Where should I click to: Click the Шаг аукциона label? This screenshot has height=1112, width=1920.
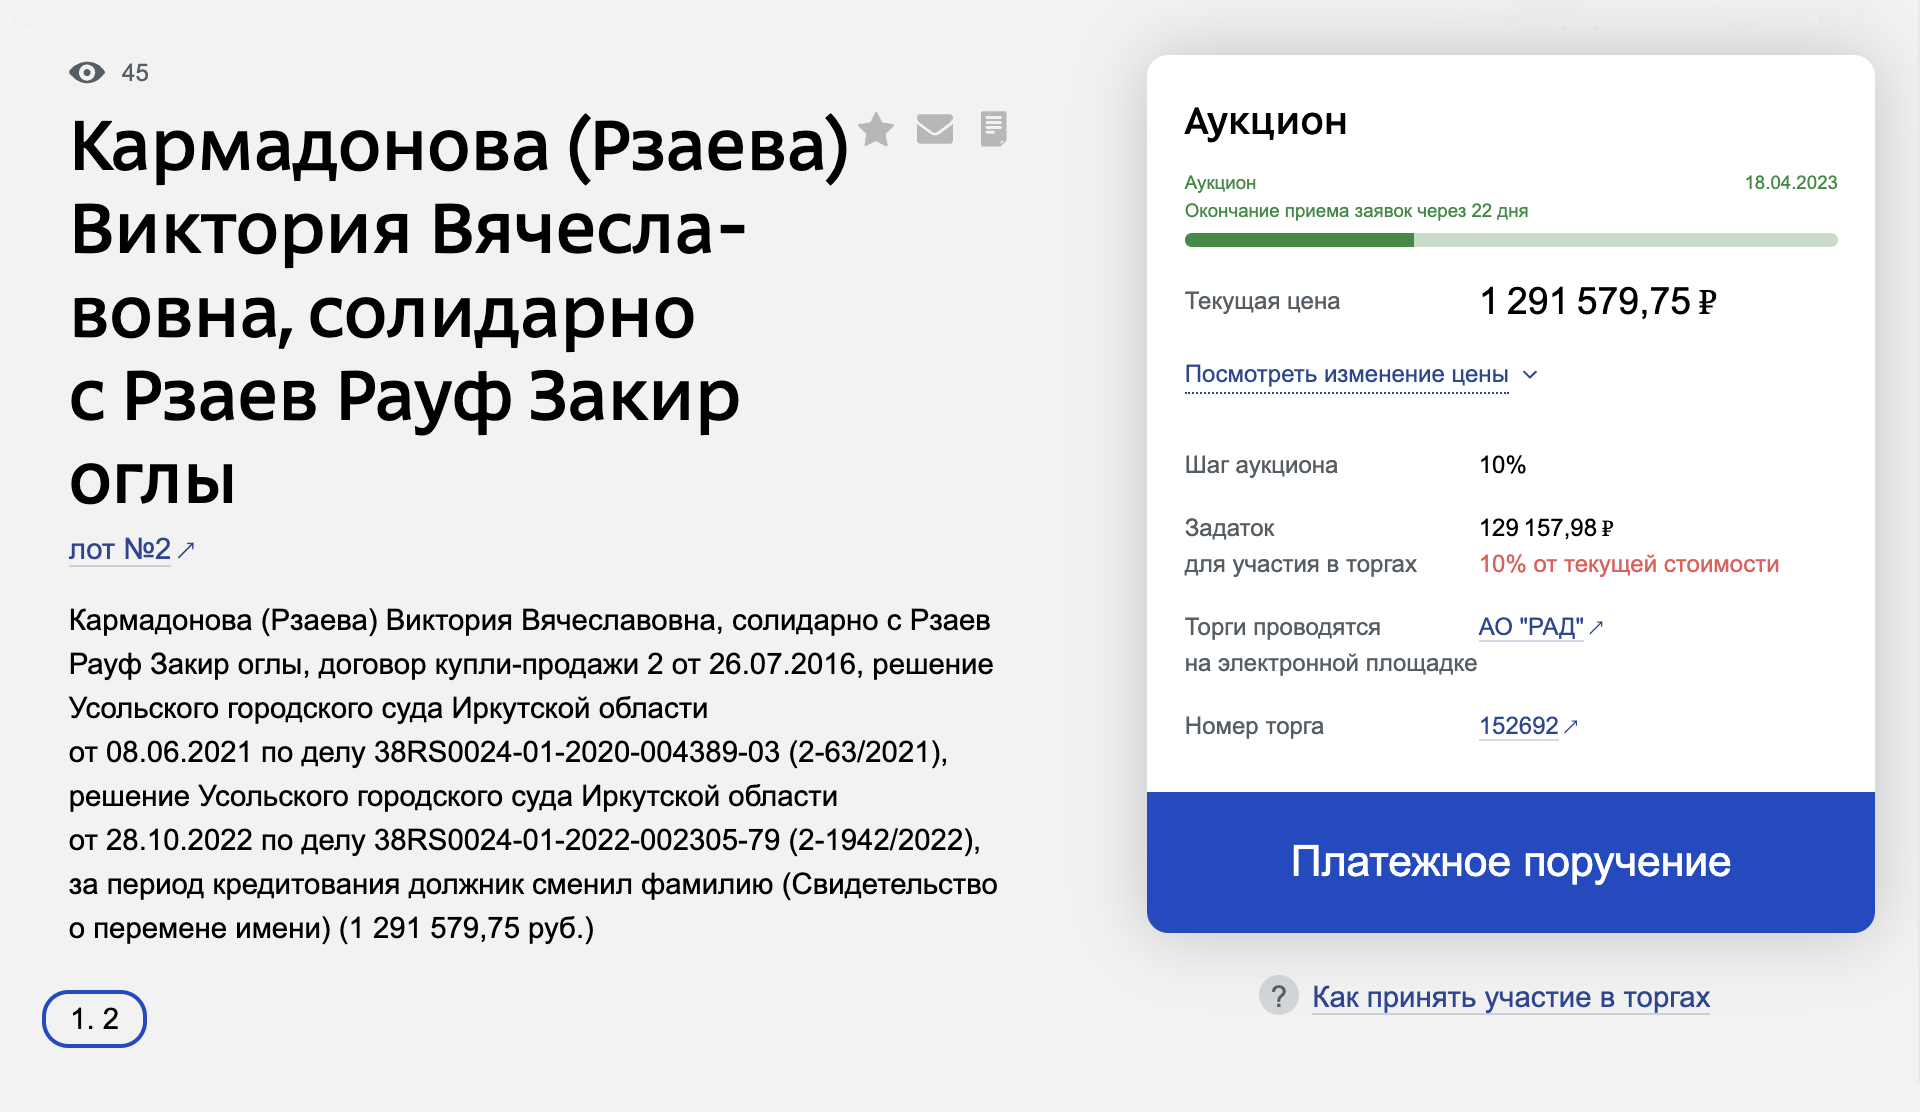pyautogui.click(x=1261, y=465)
